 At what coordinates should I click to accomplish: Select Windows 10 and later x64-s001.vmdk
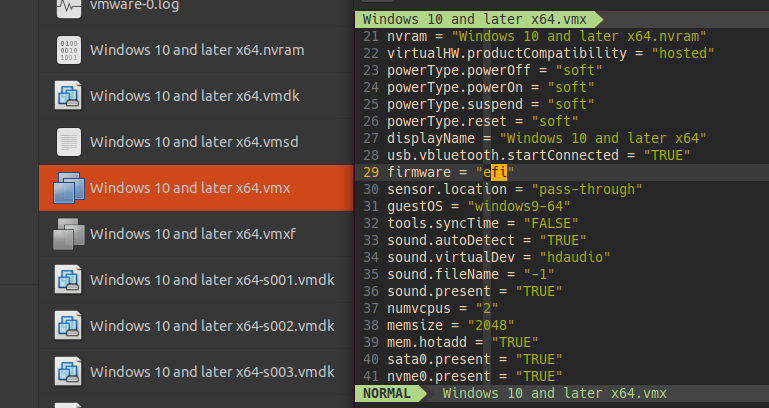(212, 280)
